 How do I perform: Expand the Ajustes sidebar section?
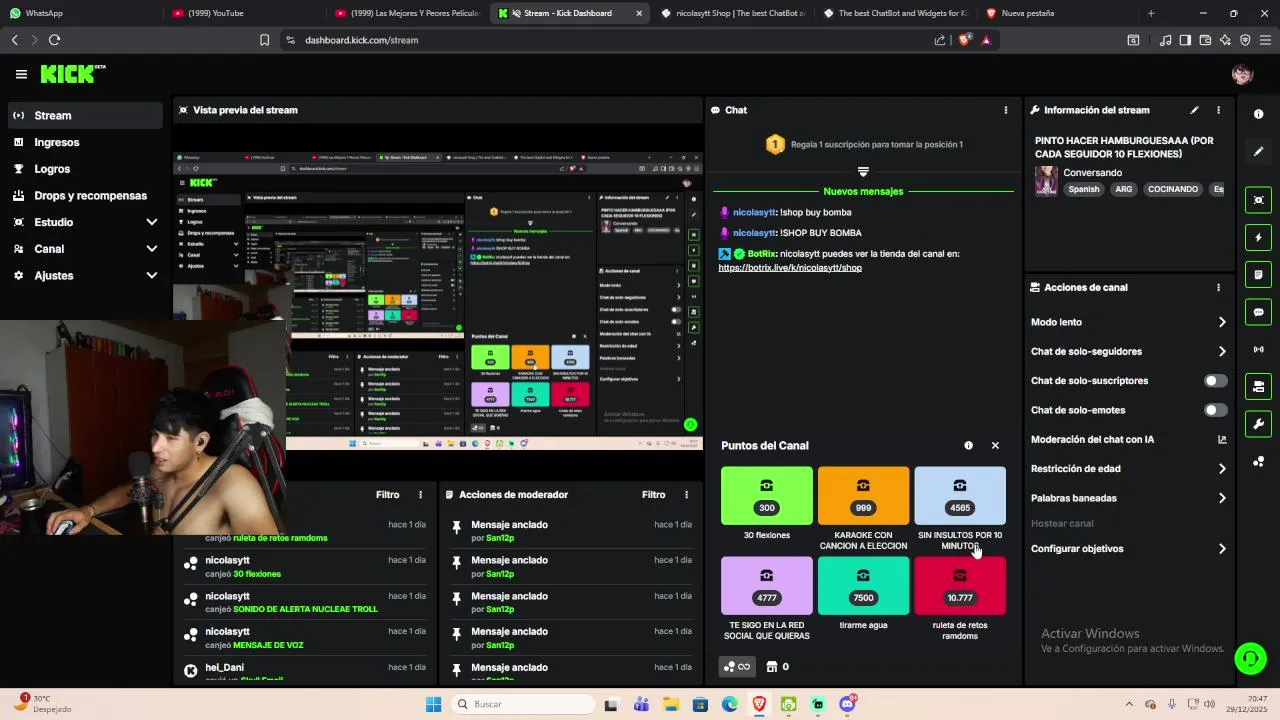pyautogui.click(x=85, y=276)
